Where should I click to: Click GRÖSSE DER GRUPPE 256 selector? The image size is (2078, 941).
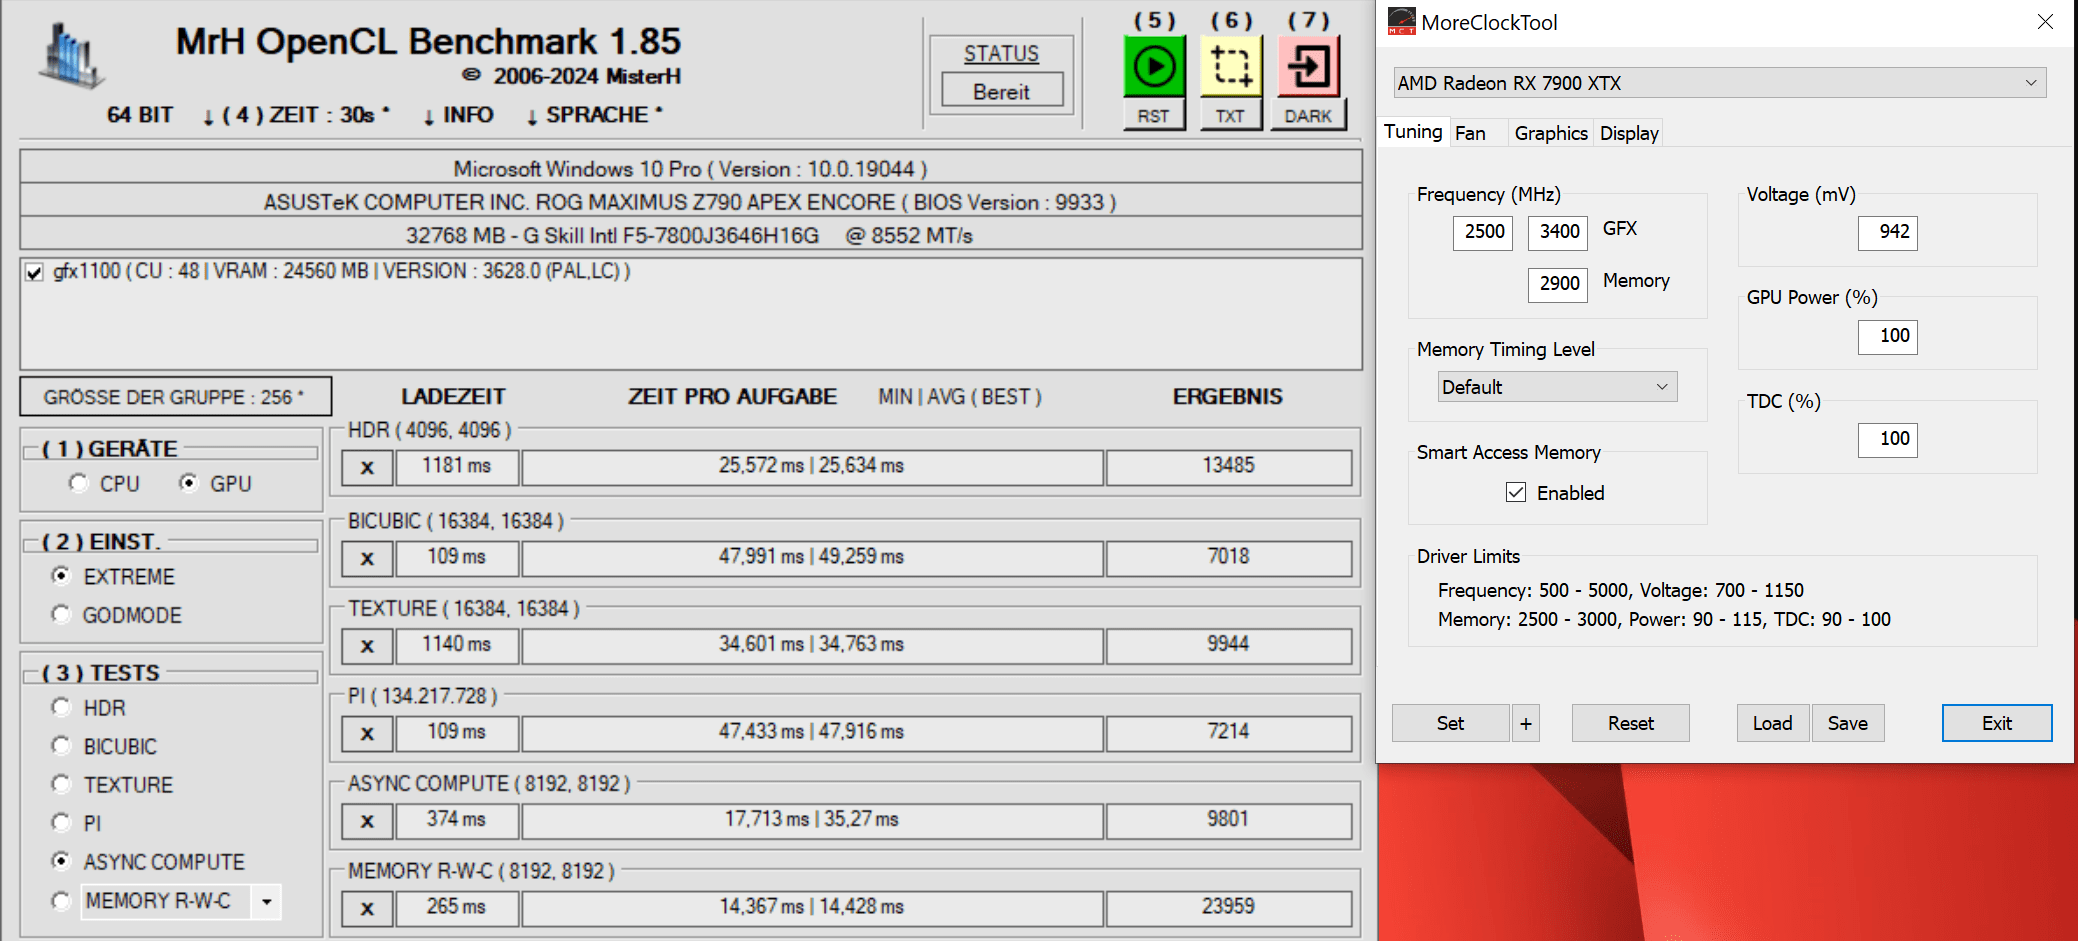point(175,397)
